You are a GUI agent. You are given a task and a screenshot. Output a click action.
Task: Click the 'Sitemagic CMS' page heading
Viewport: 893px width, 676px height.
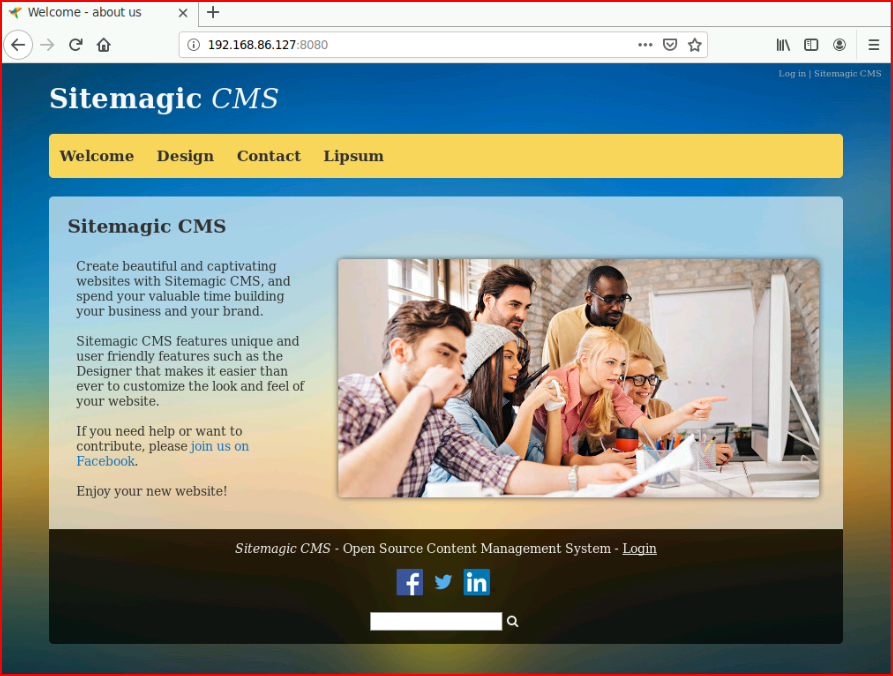point(147,226)
